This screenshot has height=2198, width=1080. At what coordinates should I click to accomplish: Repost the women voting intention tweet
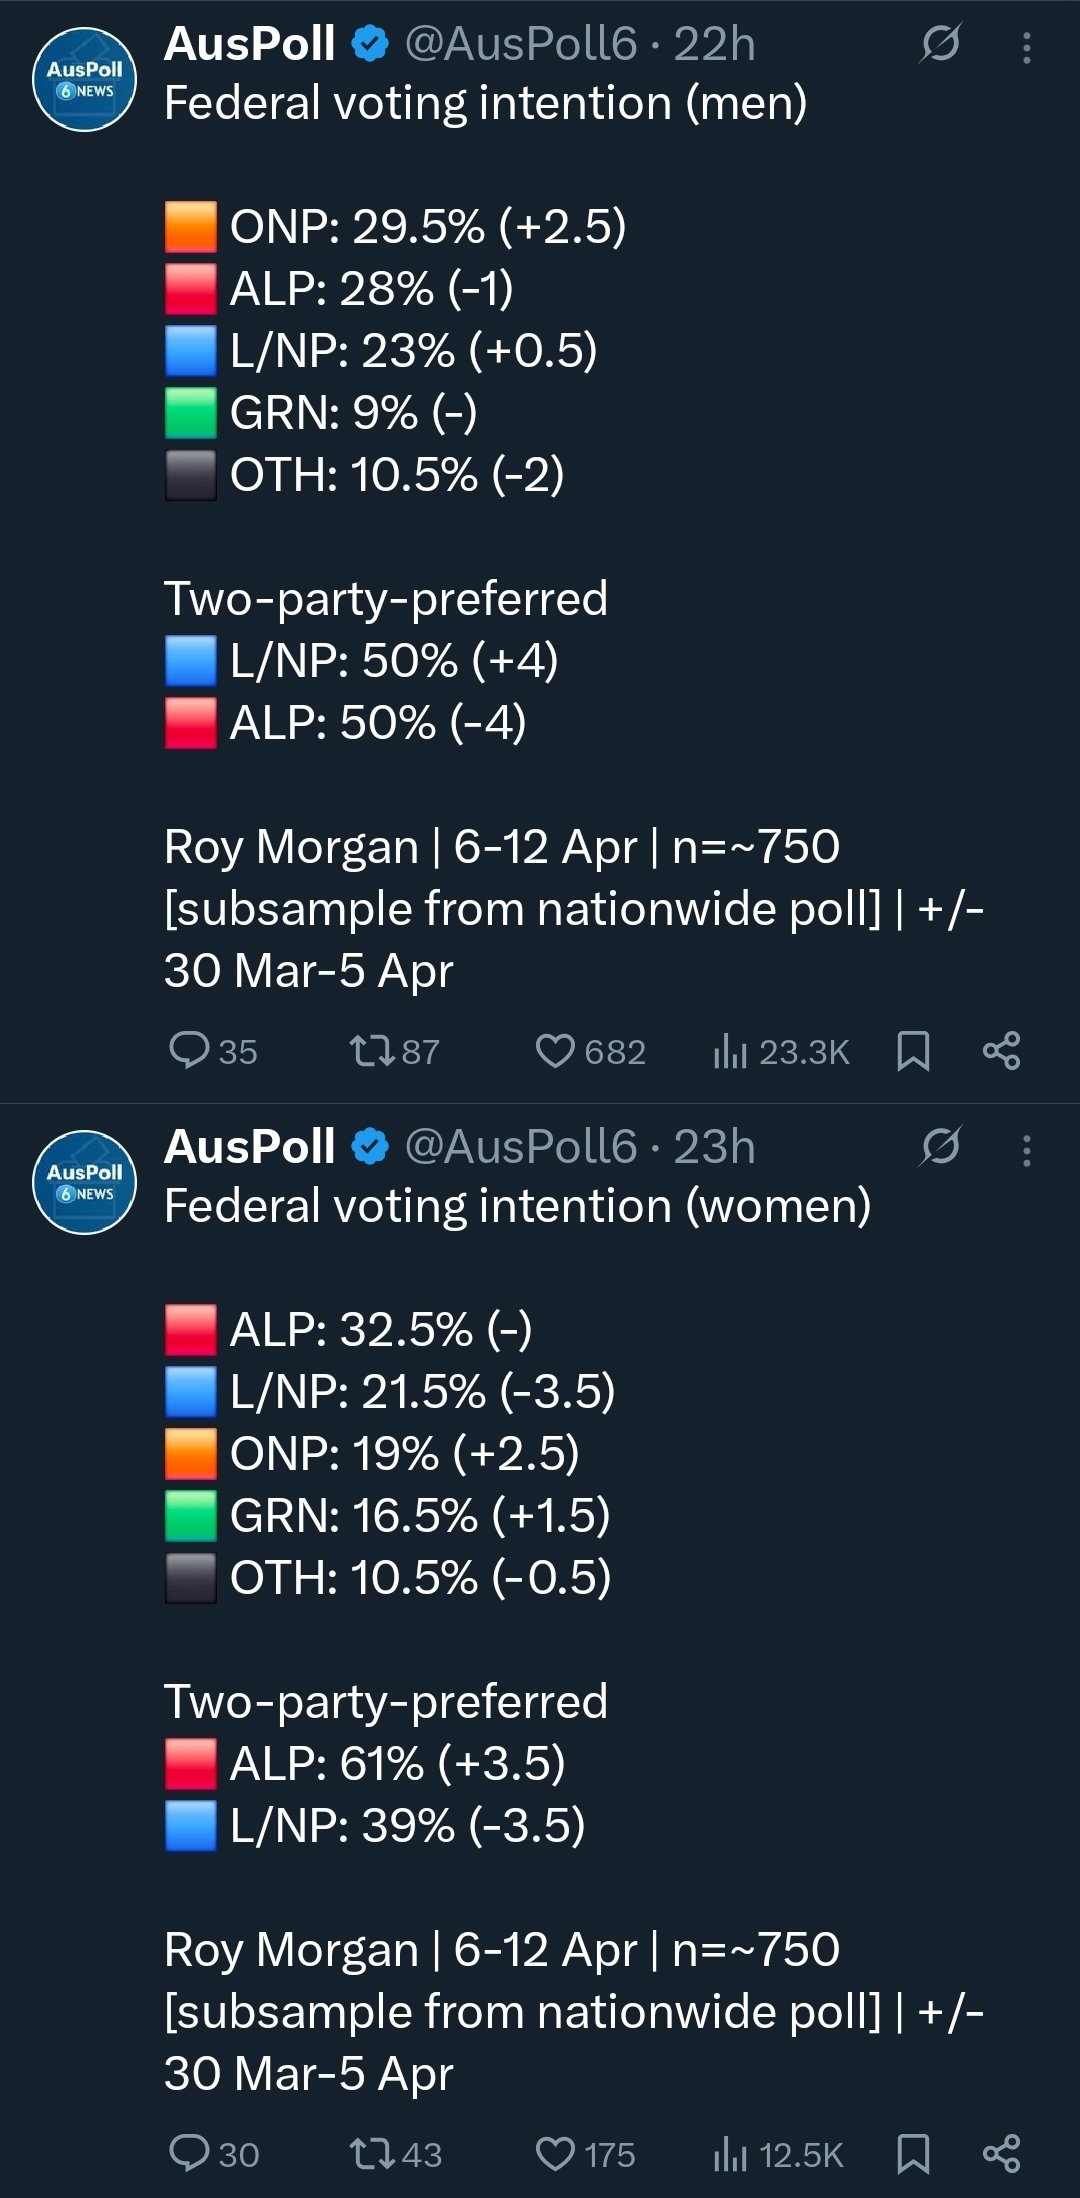[x=371, y=2153]
